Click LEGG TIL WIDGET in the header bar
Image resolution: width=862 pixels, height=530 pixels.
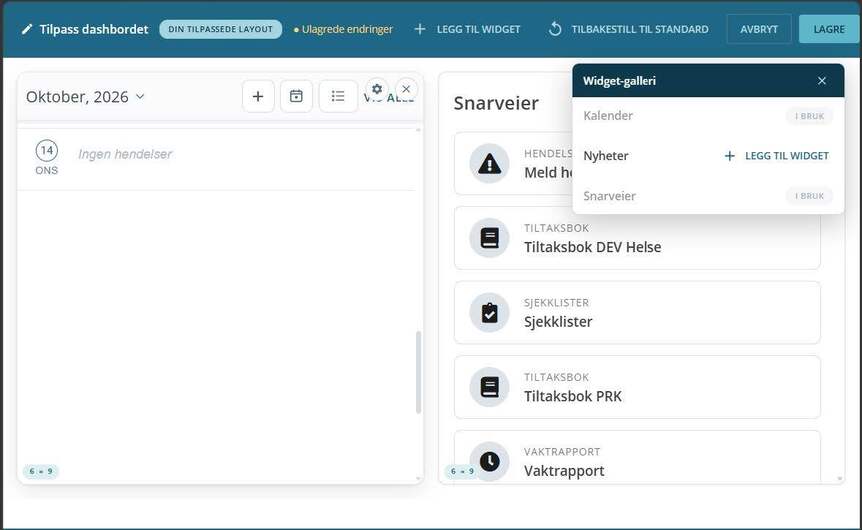tap(478, 29)
